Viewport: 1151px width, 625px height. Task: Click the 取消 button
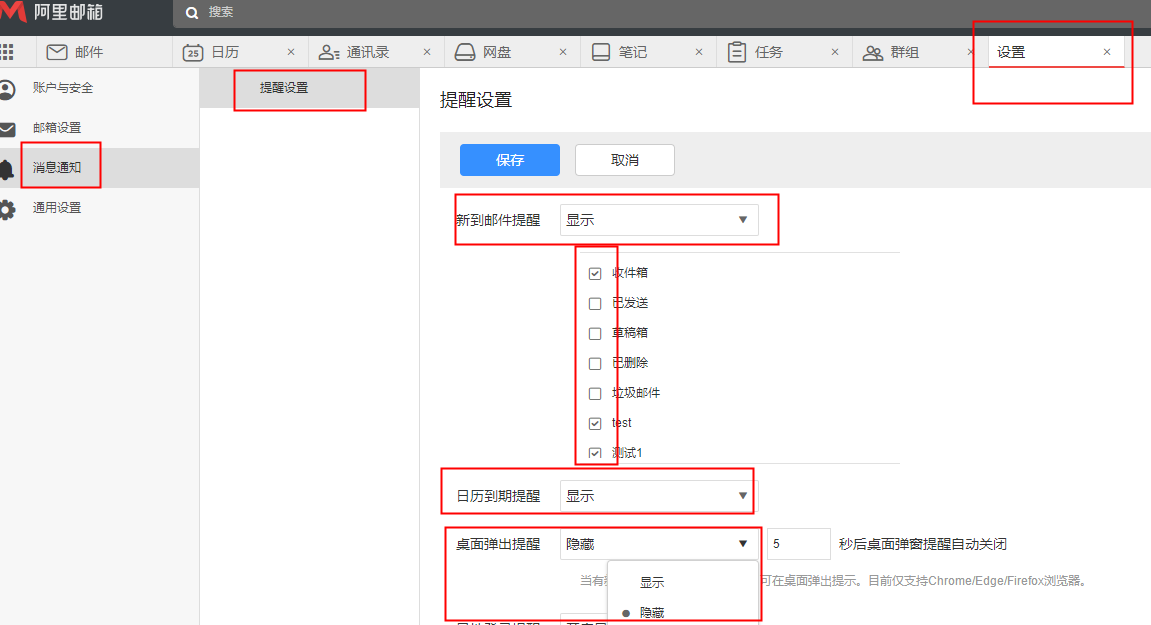[x=624, y=160]
